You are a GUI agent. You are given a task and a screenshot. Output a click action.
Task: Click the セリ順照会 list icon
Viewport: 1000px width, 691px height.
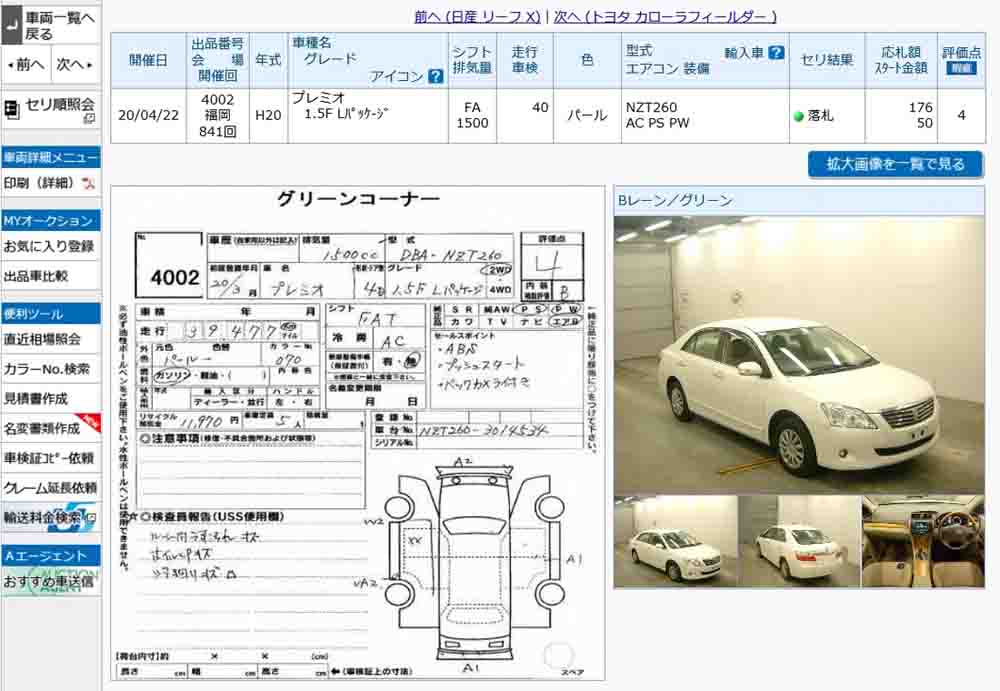[x=12, y=110]
